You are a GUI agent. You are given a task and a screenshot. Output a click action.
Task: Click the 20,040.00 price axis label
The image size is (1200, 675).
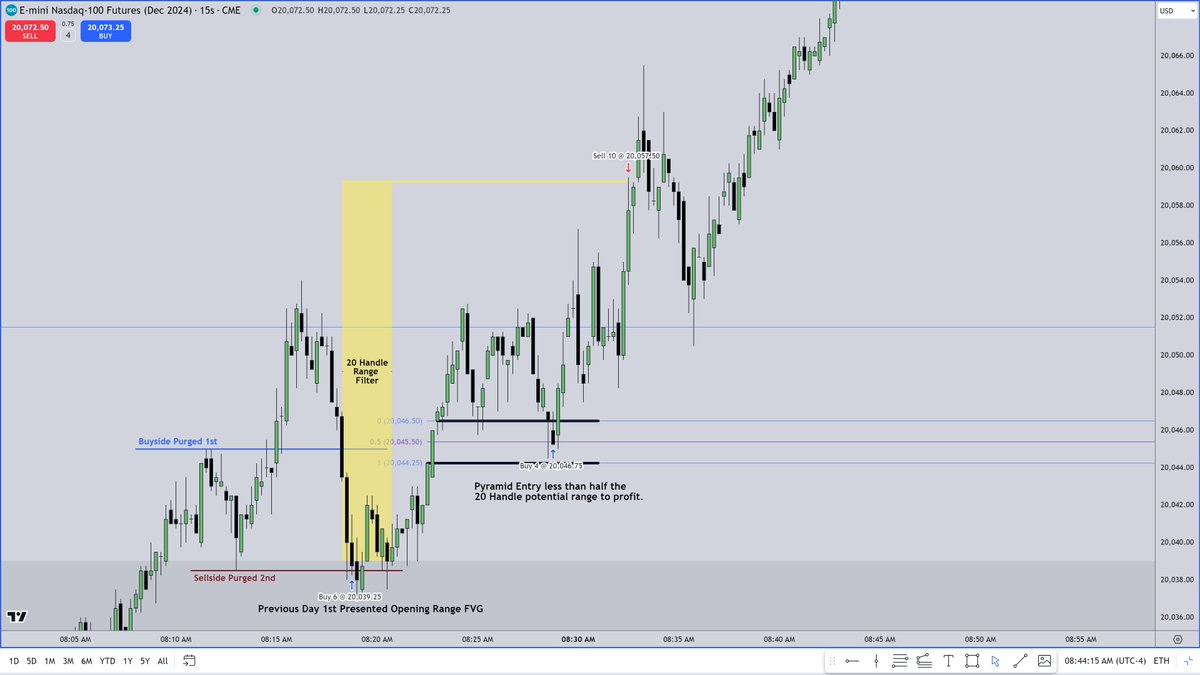1178,541
